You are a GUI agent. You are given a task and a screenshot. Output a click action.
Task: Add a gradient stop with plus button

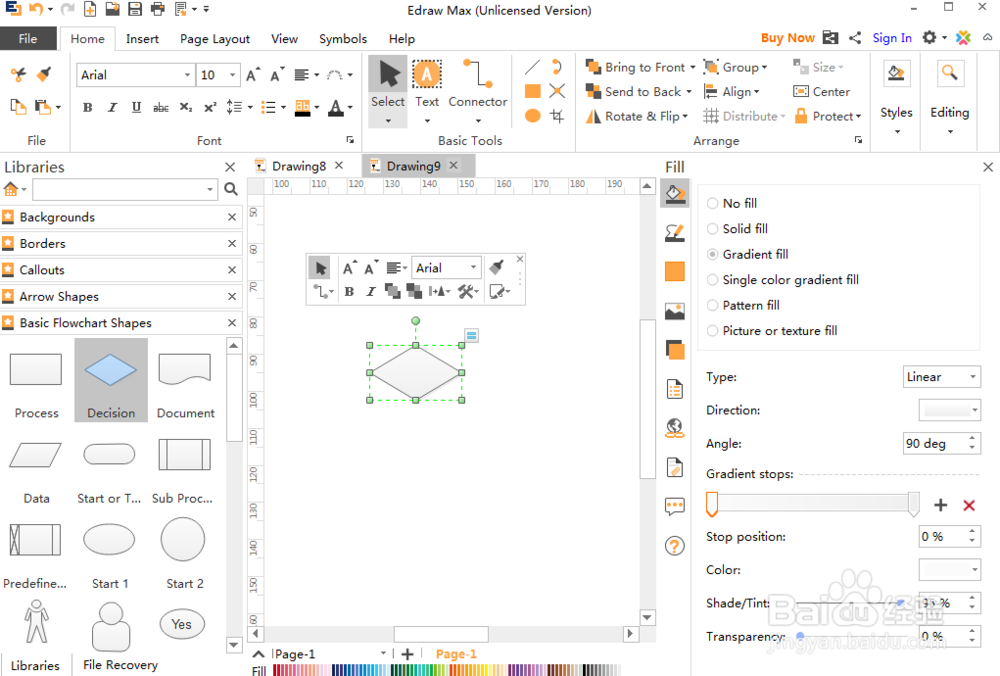pos(941,505)
